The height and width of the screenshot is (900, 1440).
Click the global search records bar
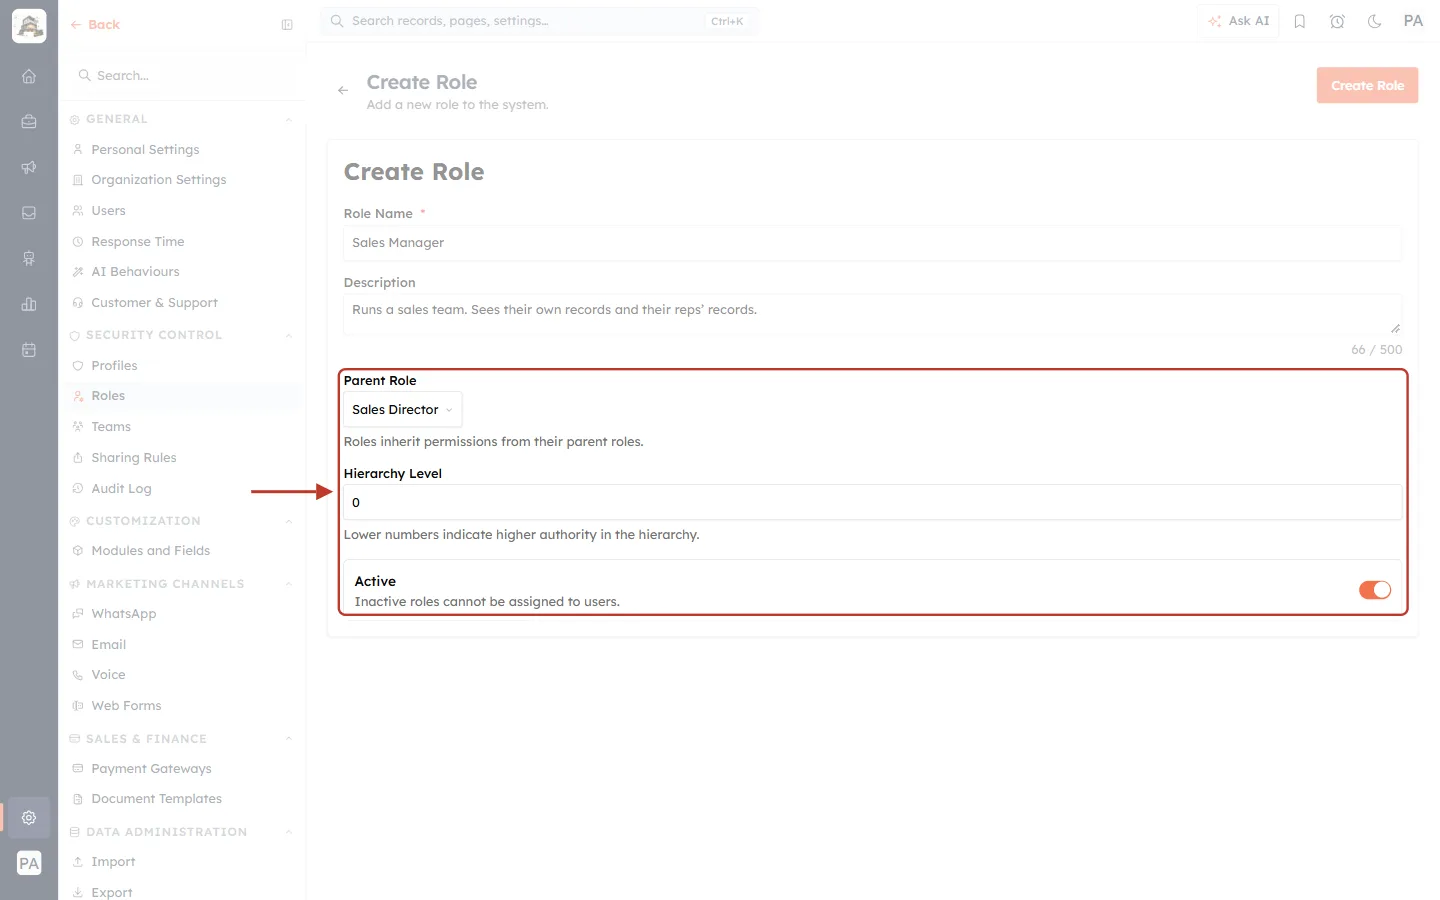click(x=540, y=21)
